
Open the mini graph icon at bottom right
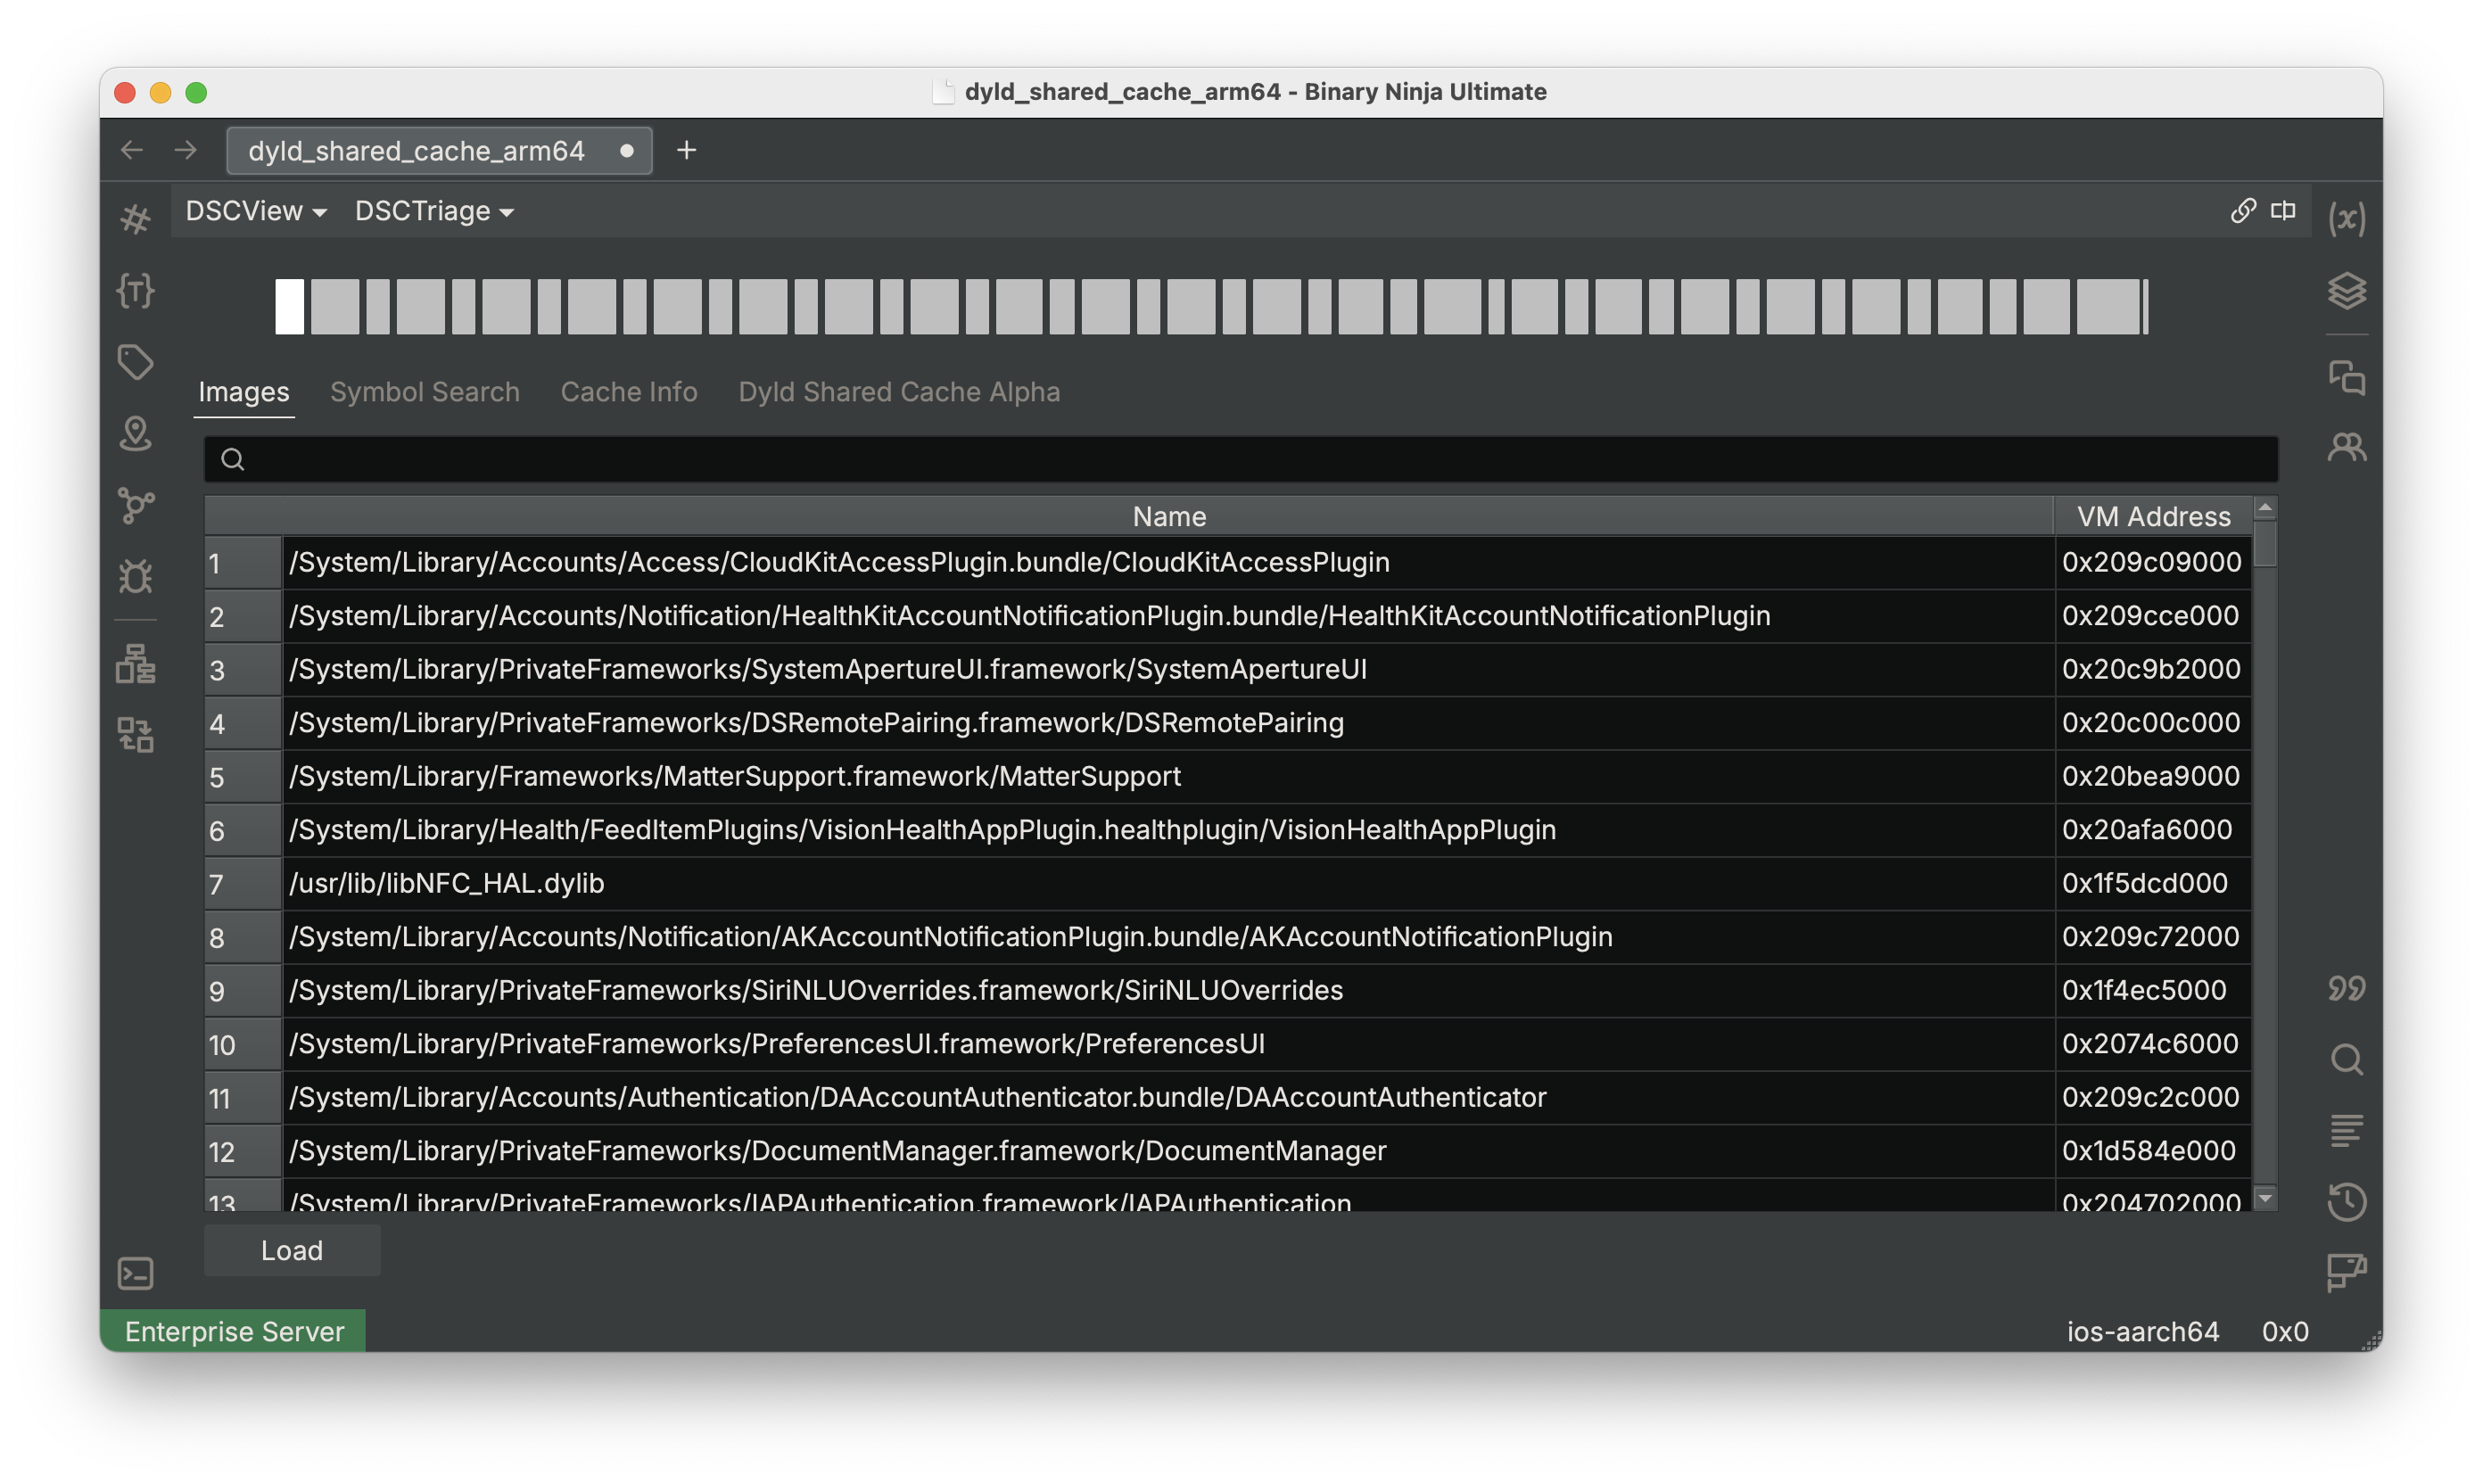(2346, 1273)
